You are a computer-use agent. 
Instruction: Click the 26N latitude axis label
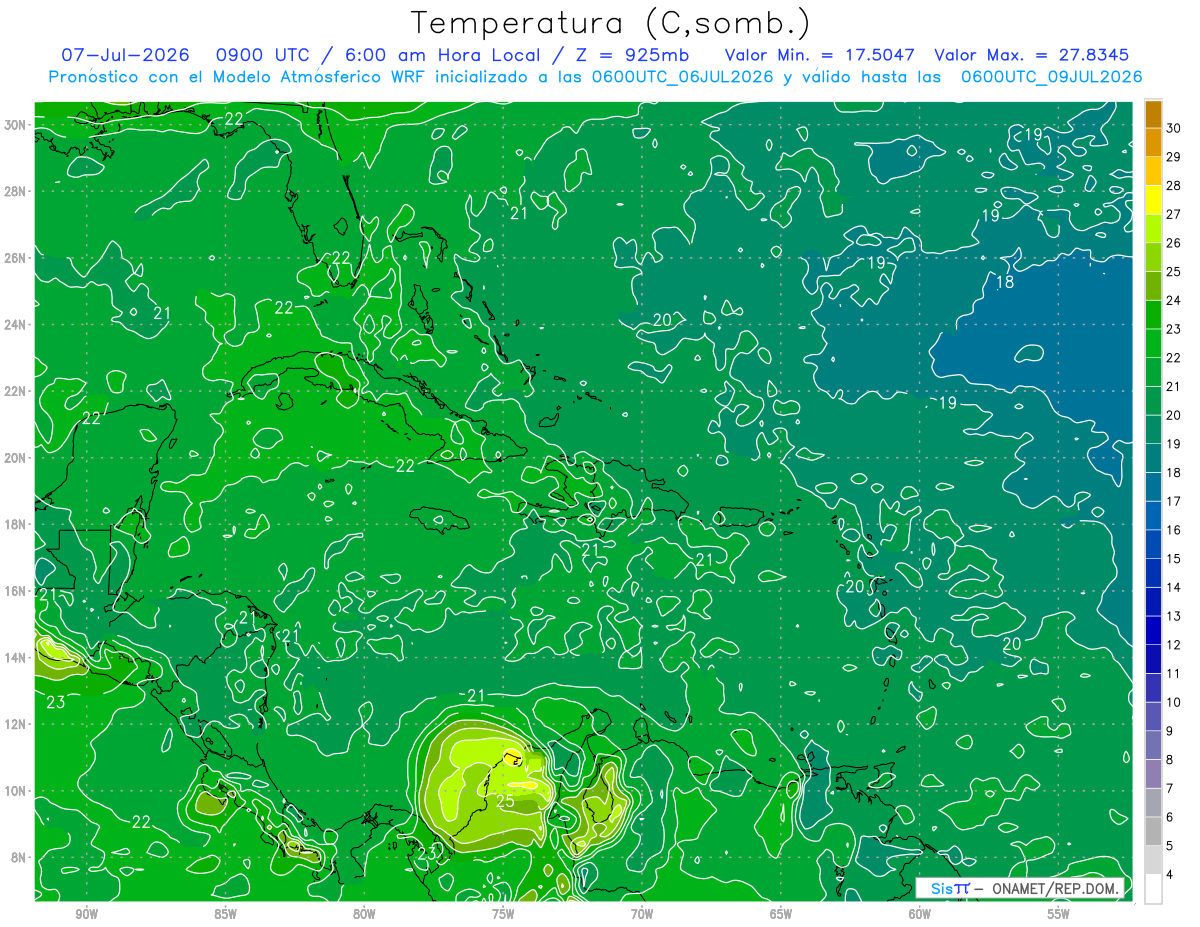16,258
